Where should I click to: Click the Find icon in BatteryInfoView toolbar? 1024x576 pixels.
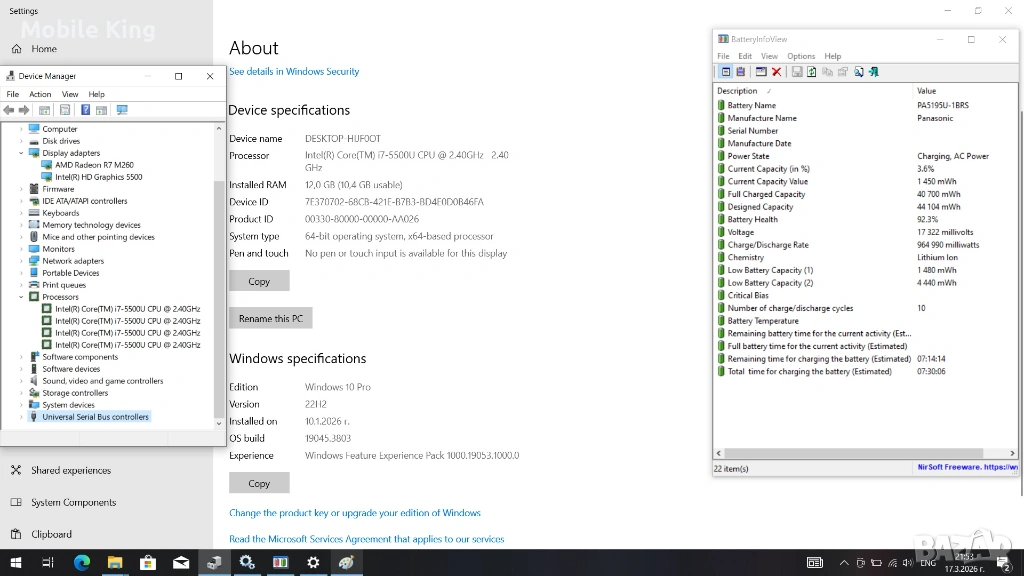859,72
